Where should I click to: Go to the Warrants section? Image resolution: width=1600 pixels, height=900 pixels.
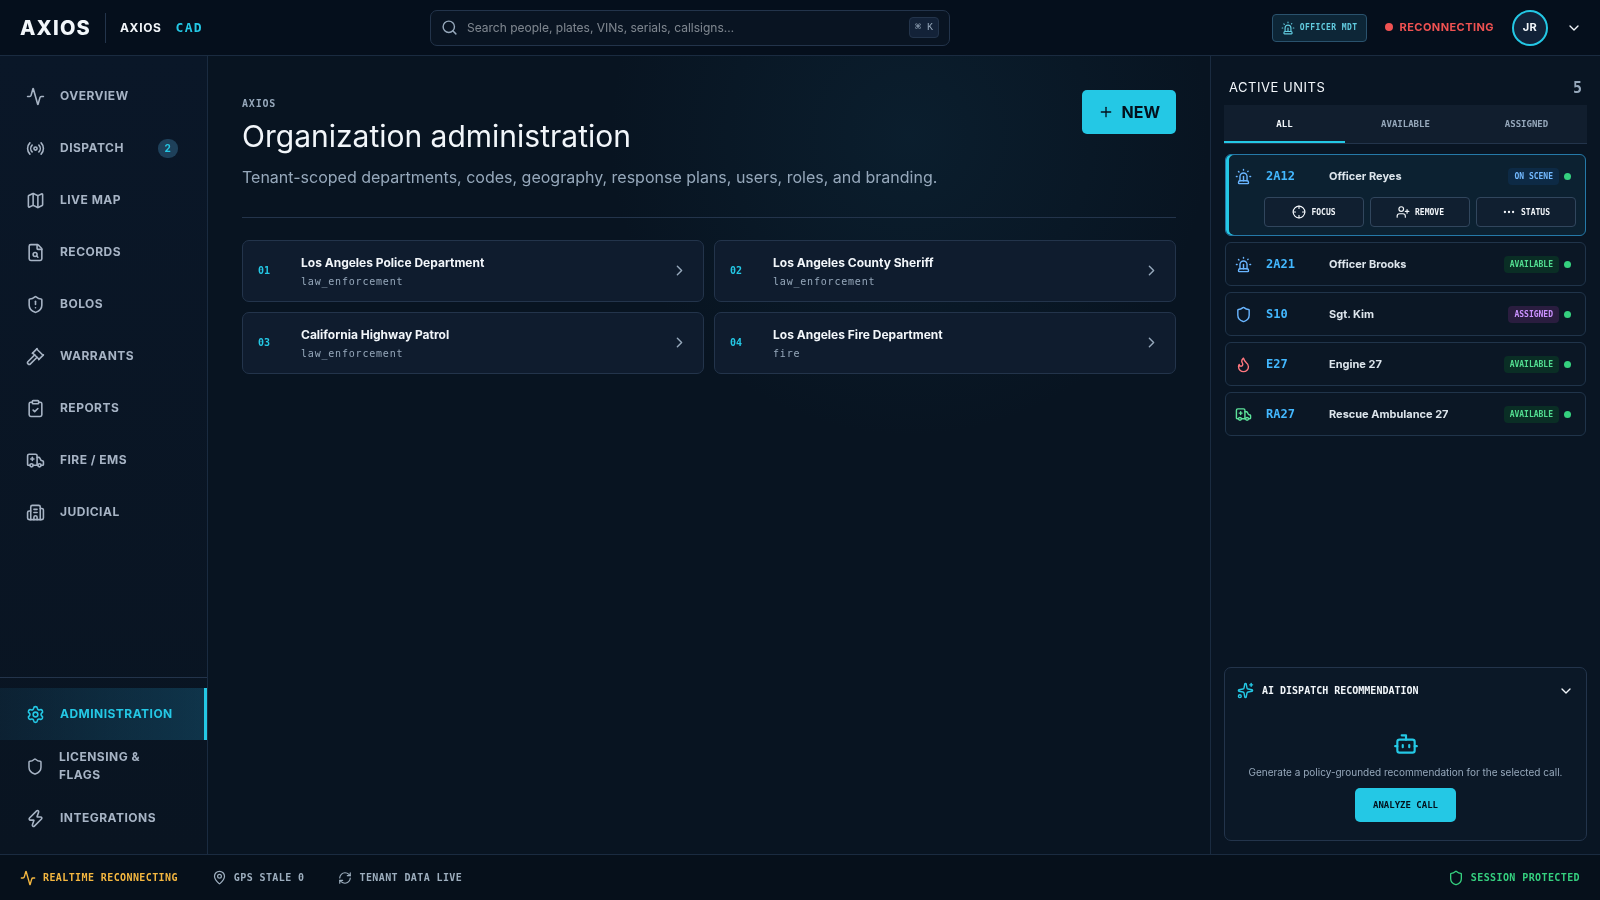coord(104,356)
